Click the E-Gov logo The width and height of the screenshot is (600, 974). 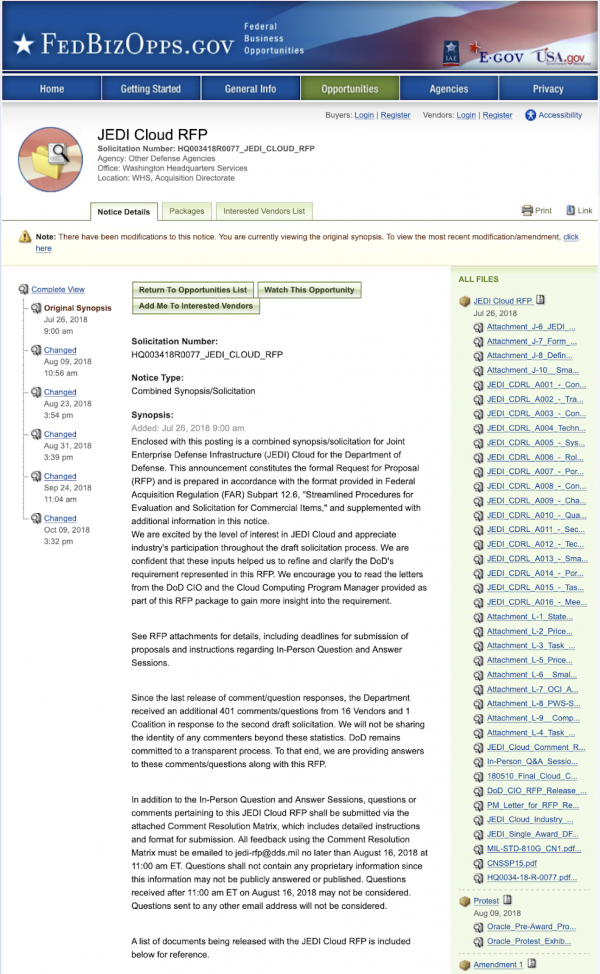[496, 56]
